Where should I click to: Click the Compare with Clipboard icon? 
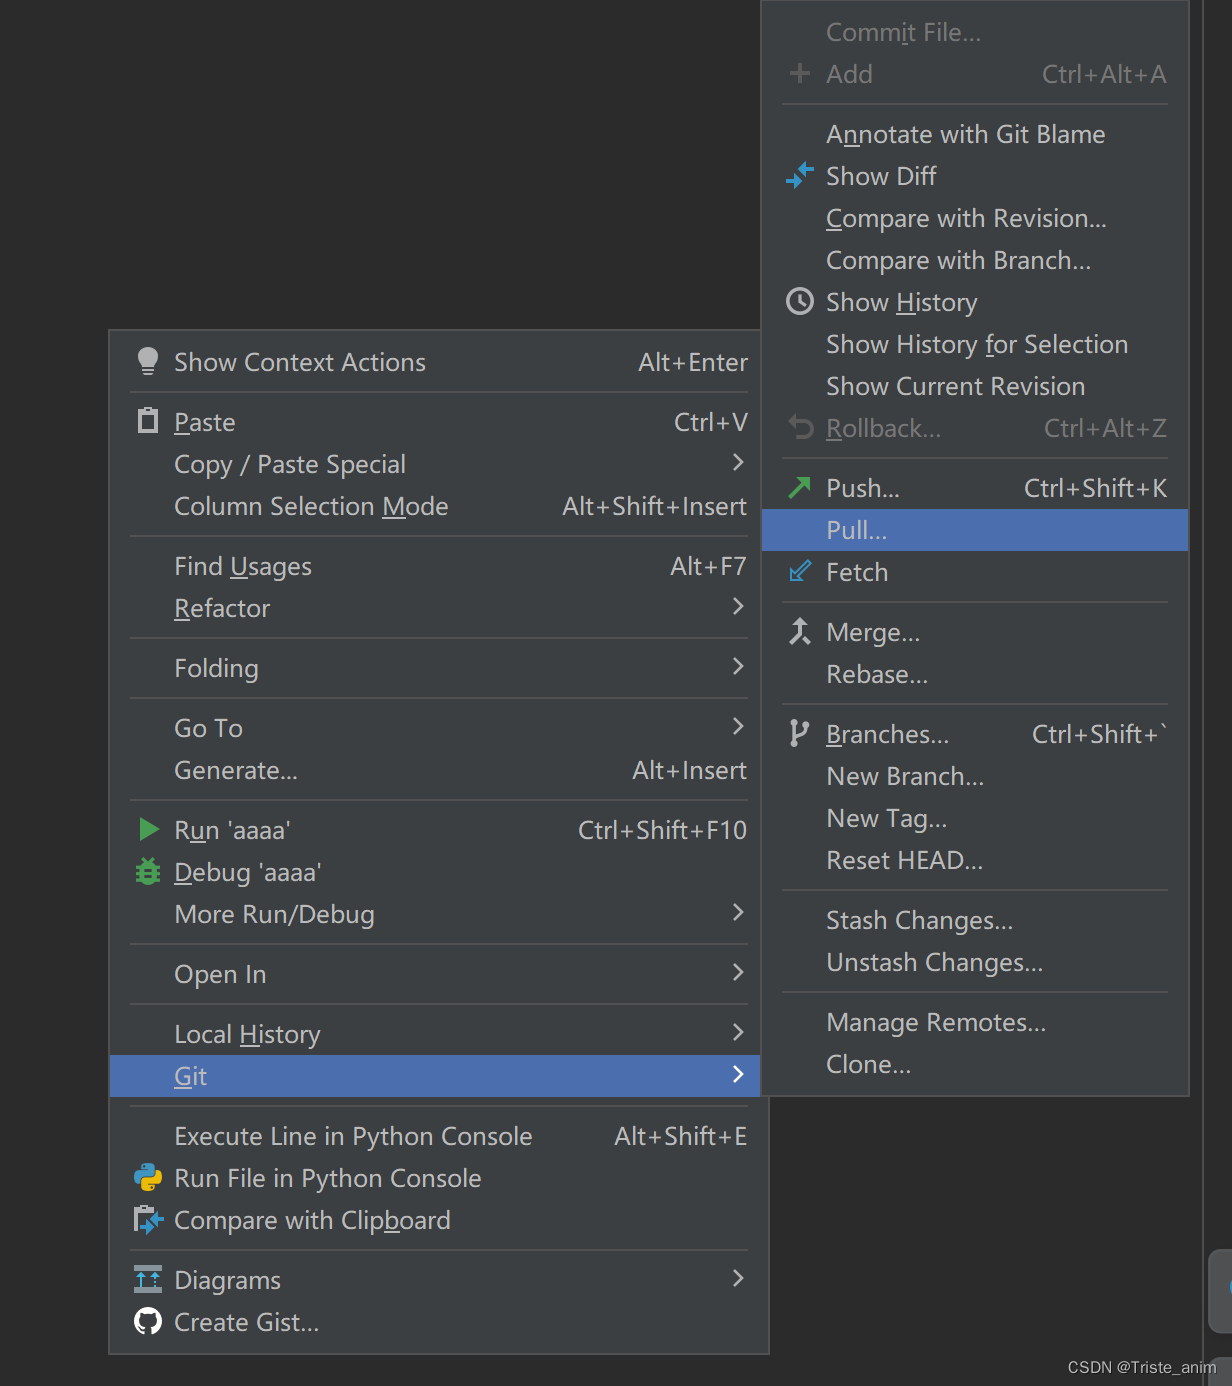click(x=148, y=1219)
